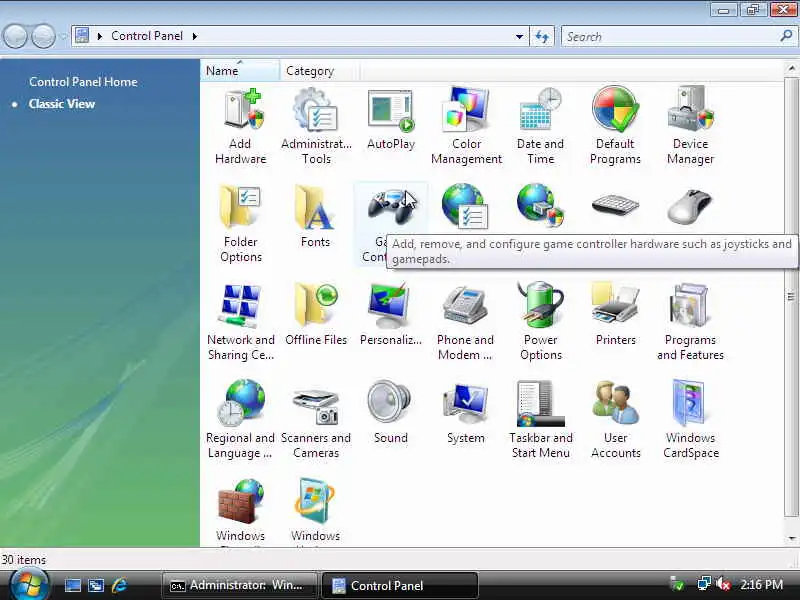Click the globe with network plug icon
Viewport: 800px width, 600px height.
(x=540, y=205)
